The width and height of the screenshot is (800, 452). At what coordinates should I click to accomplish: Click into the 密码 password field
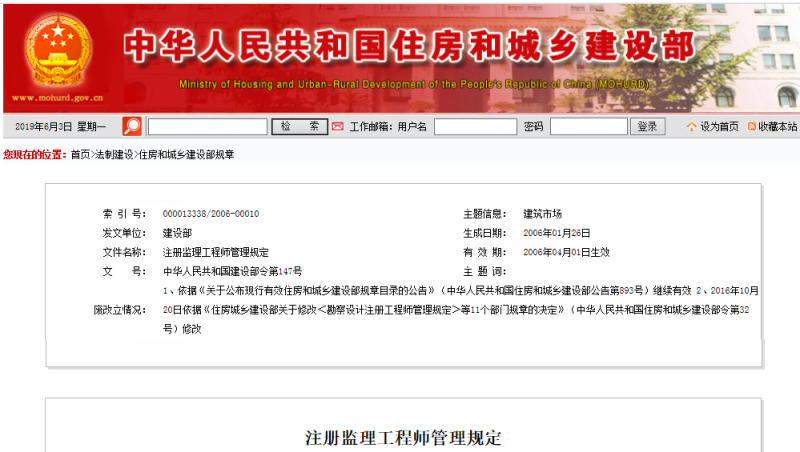(588, 127)
